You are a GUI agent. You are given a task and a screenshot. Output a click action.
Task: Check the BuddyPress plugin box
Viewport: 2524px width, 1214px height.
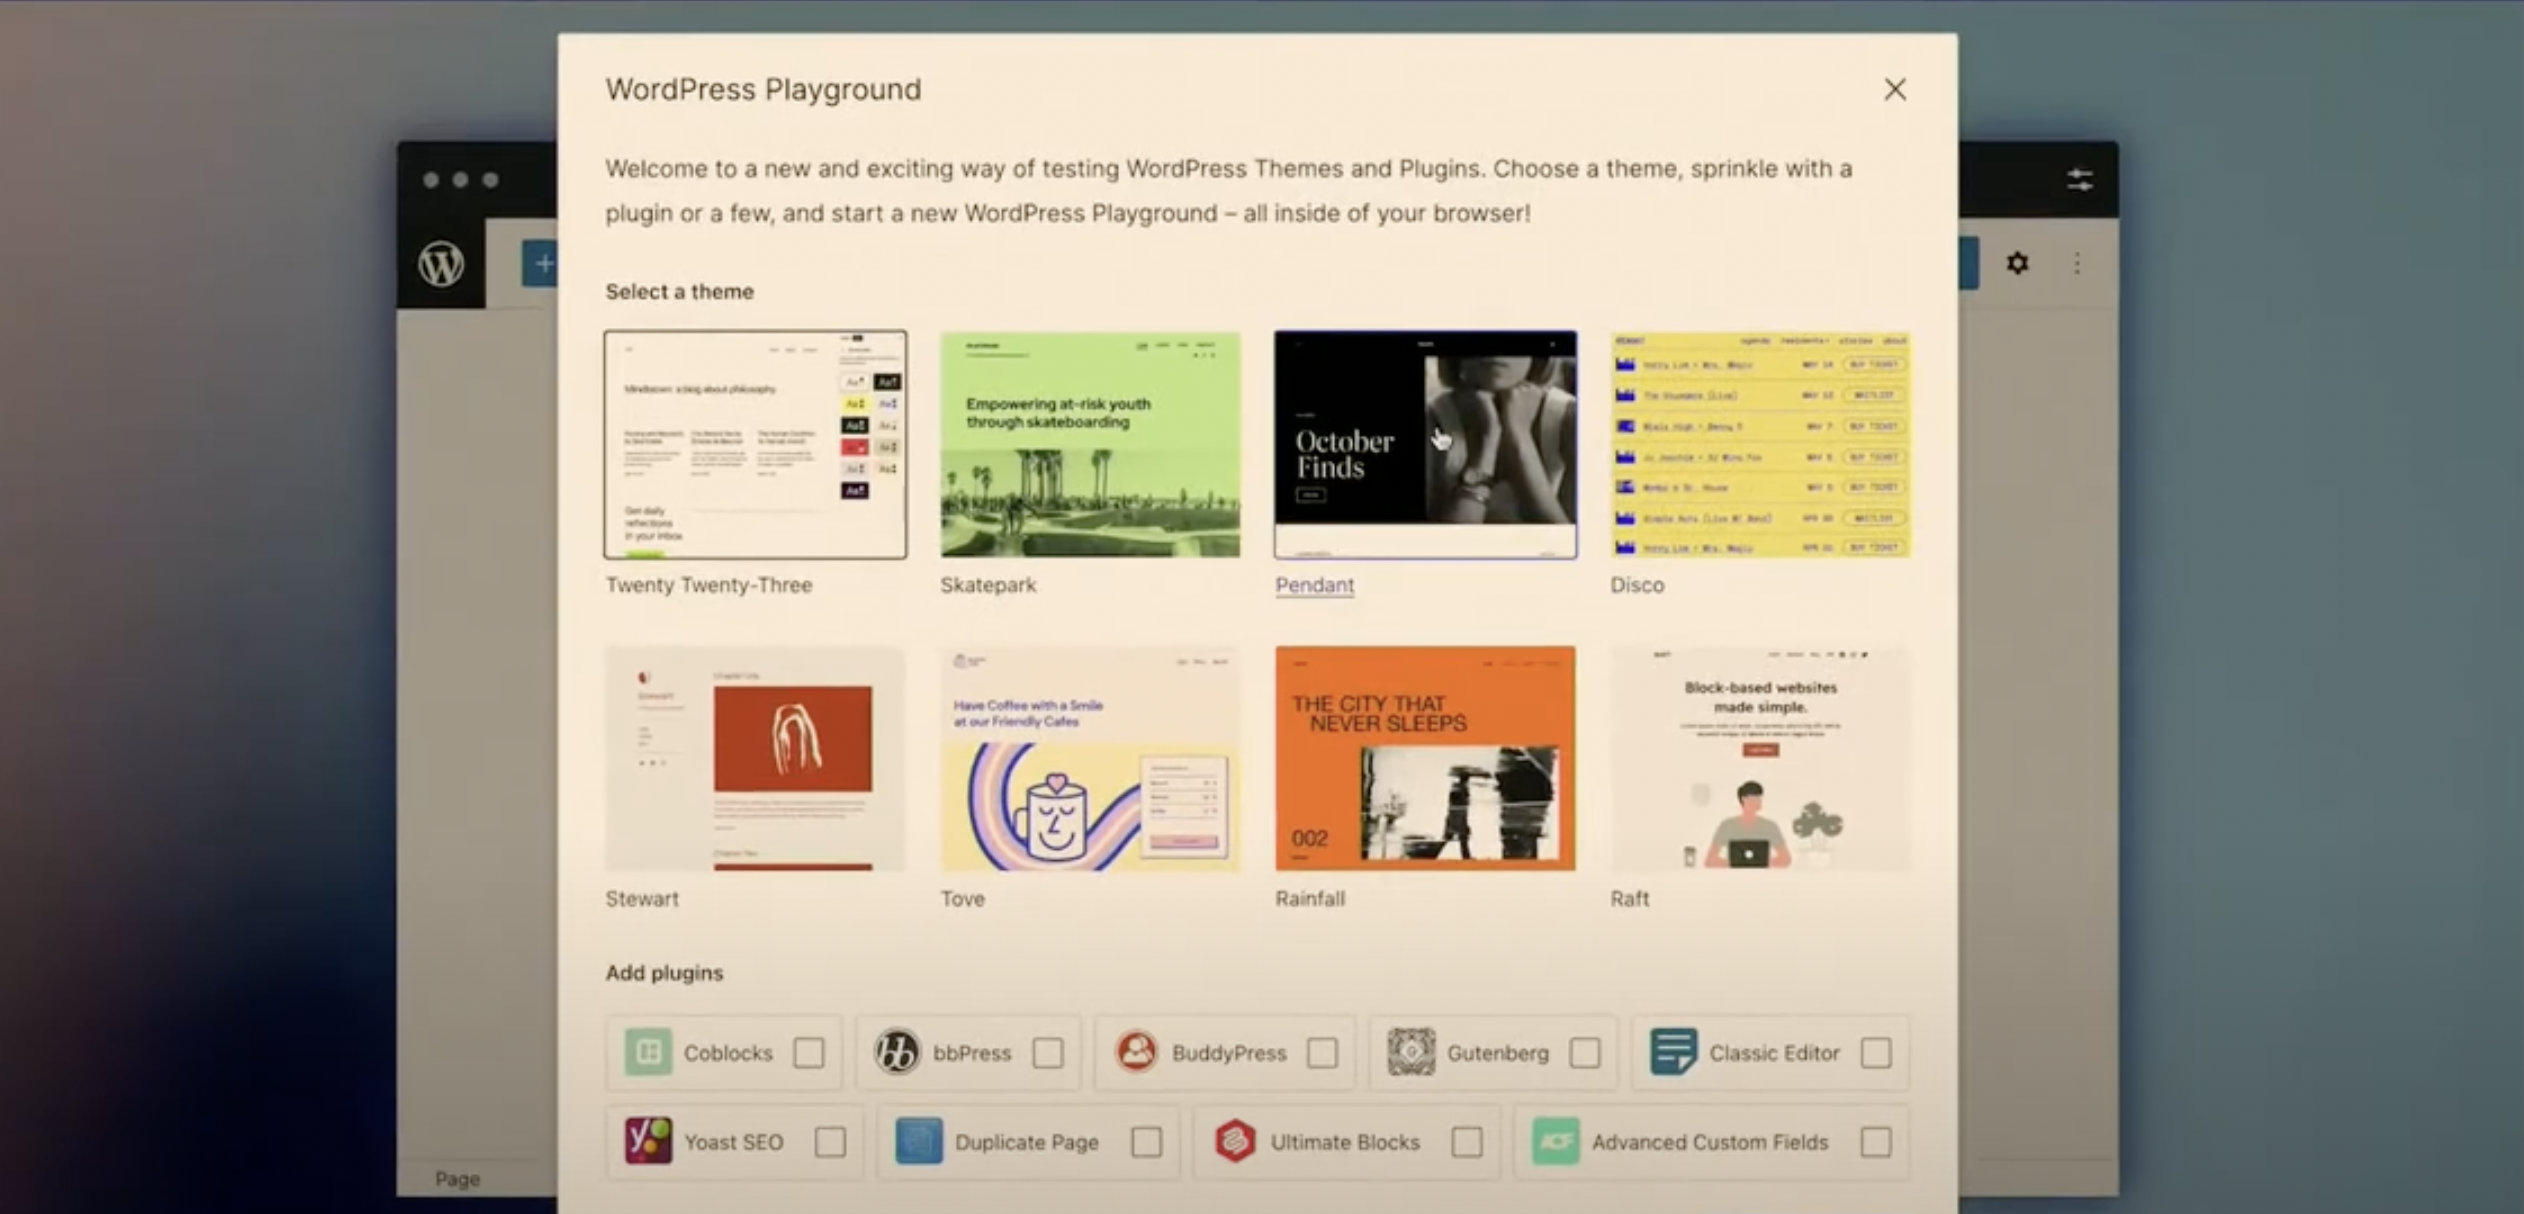click(1322, 1052)
